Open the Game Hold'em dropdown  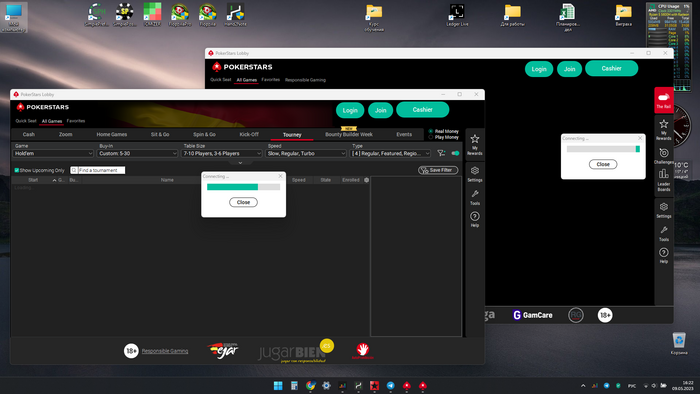[x=53, y=153]
